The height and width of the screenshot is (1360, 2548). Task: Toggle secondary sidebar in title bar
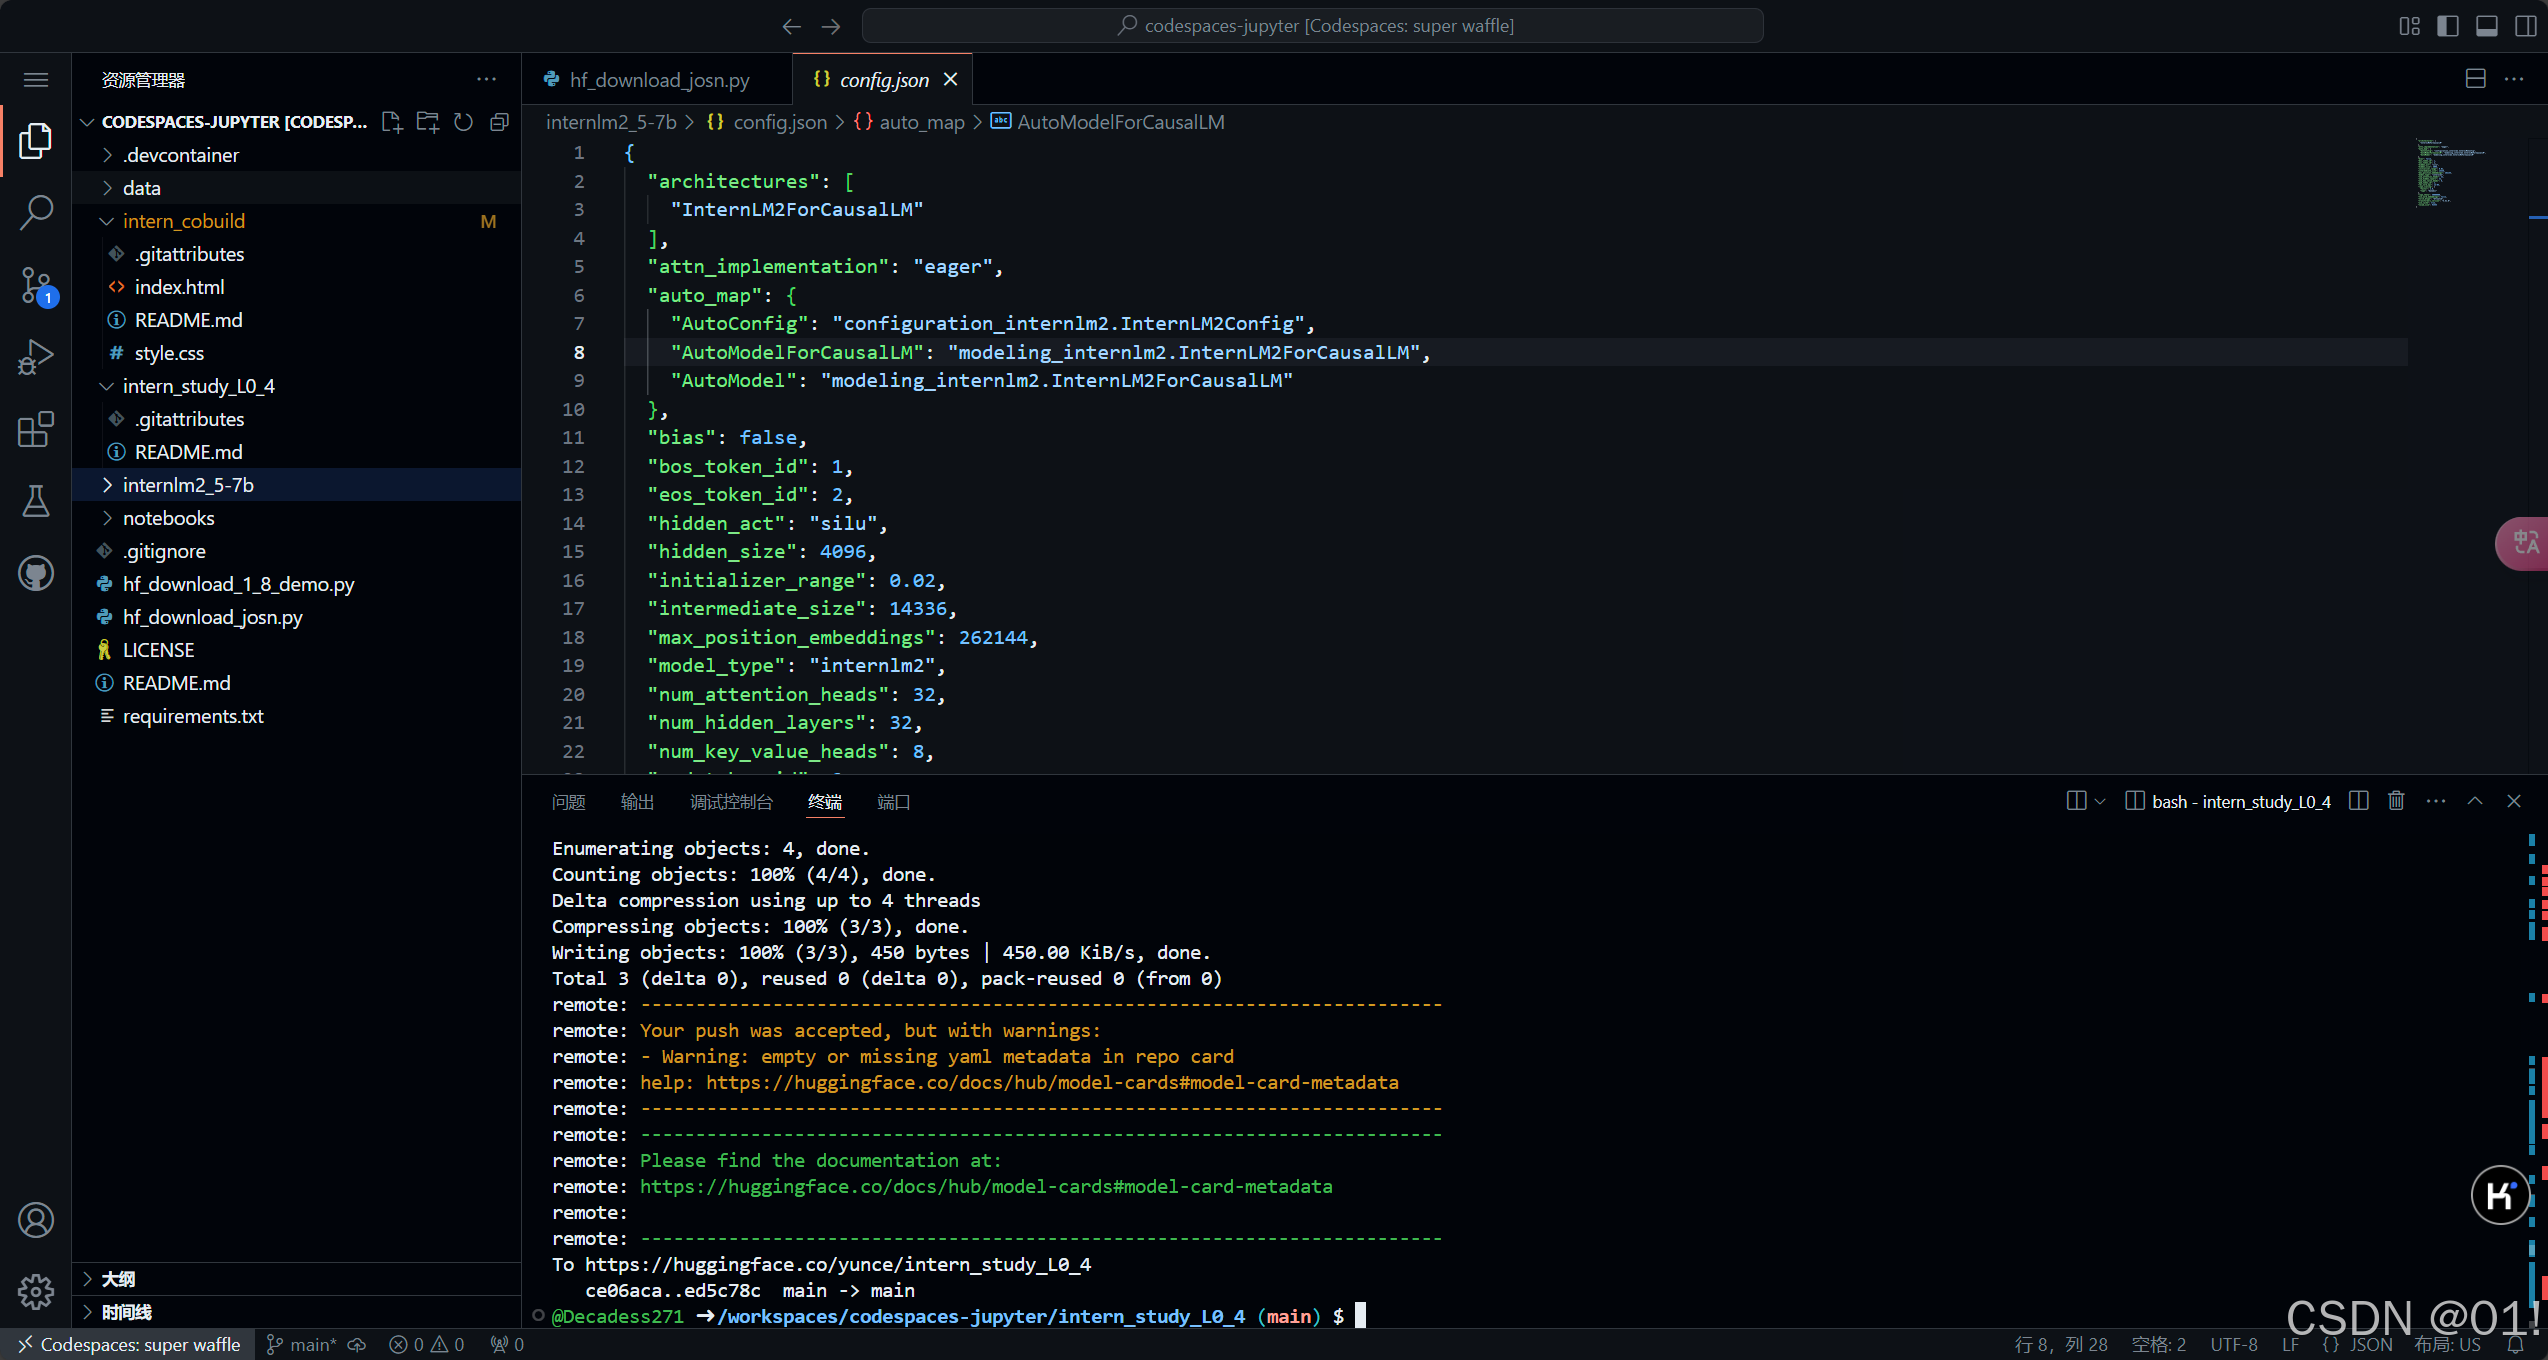point(2526,26)
